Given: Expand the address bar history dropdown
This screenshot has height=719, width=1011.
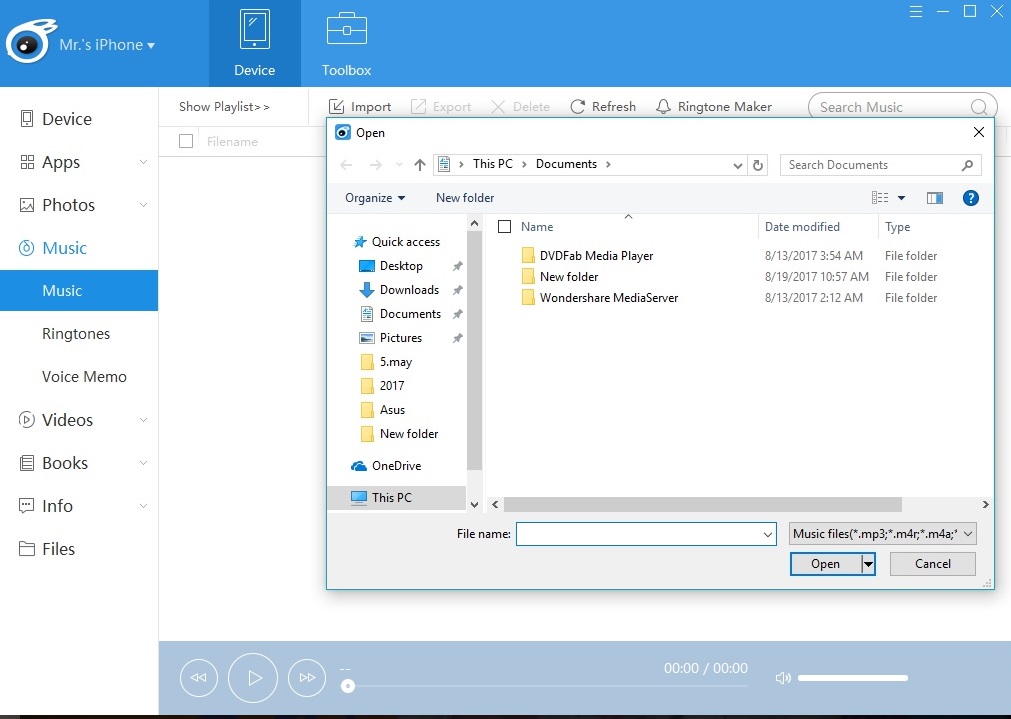Looking at the screenshot, I should pos(738,166).
